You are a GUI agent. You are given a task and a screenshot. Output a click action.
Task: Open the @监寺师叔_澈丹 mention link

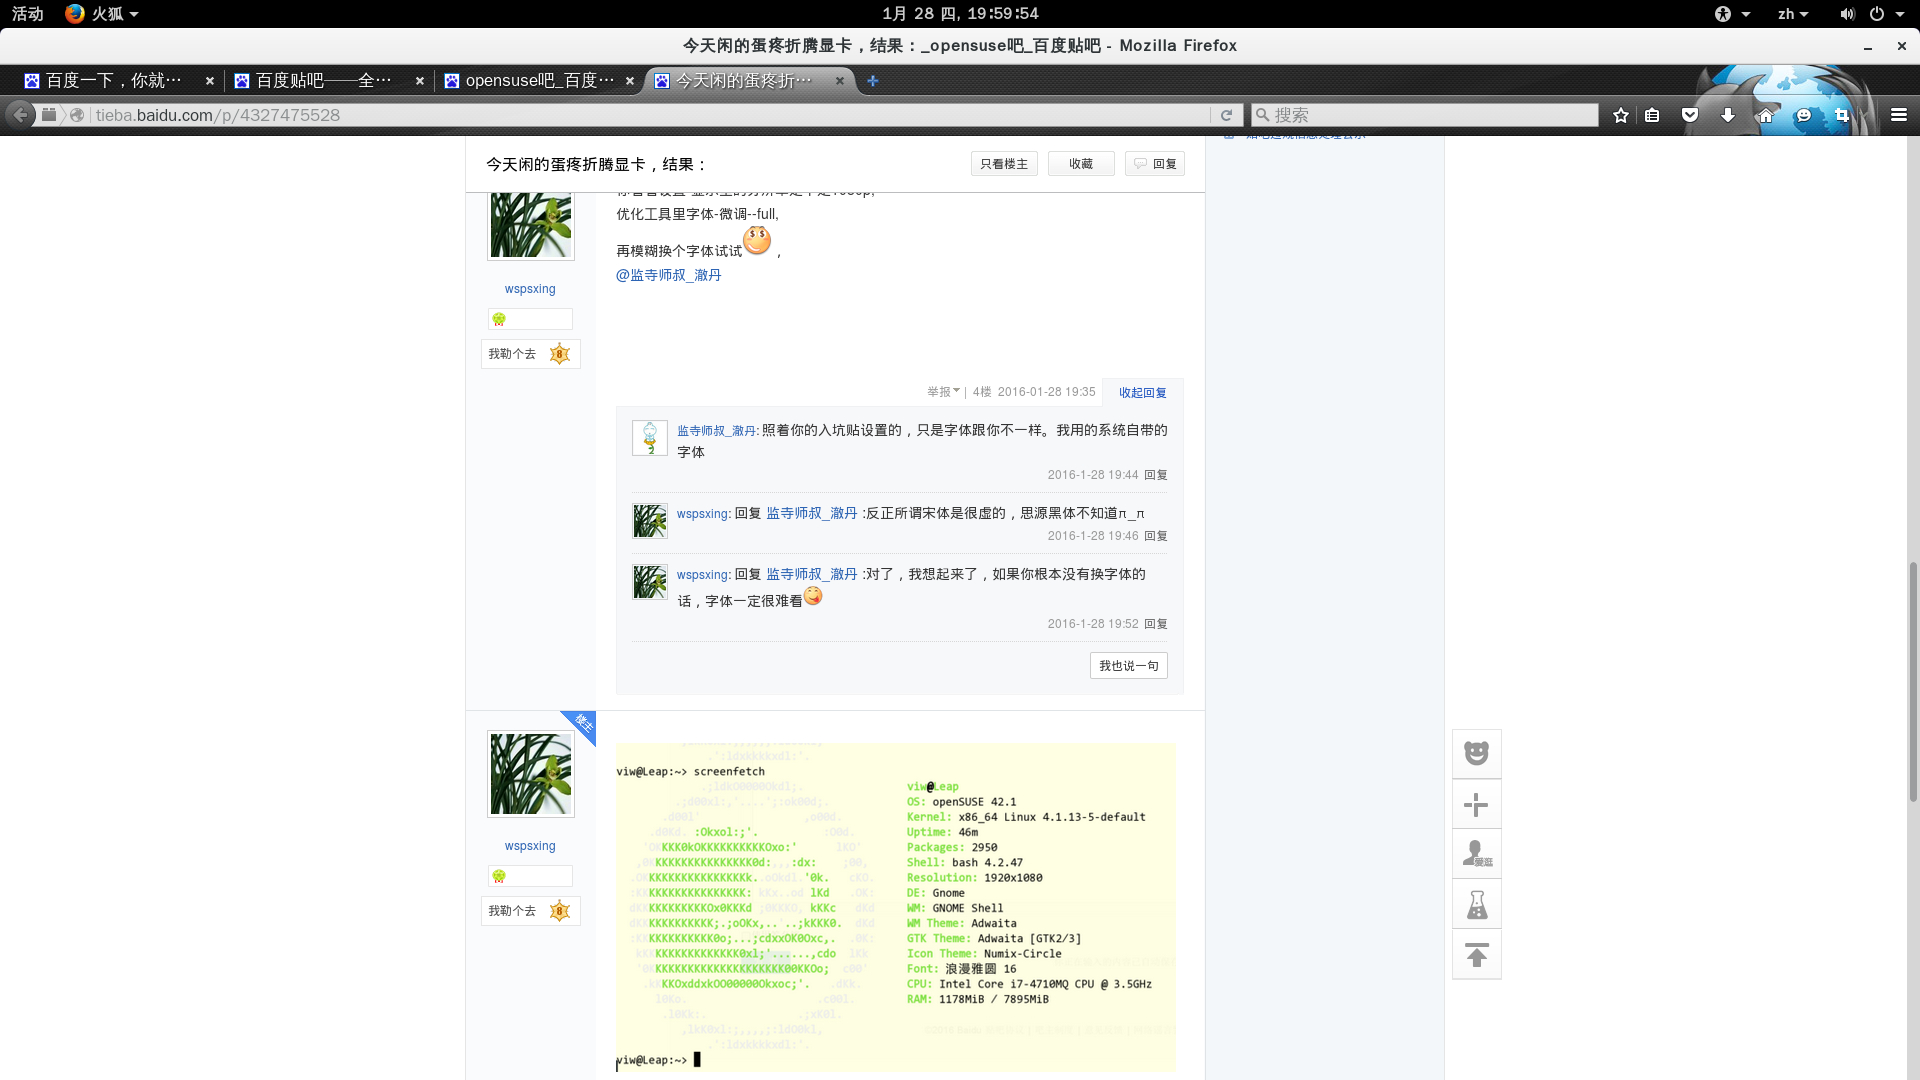669,275
